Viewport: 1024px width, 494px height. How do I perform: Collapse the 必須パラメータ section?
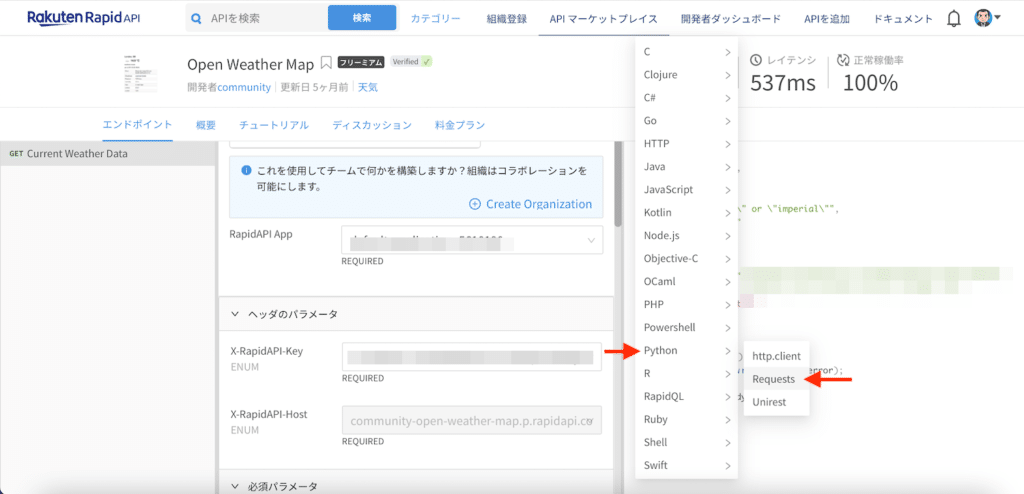point(236,486)
